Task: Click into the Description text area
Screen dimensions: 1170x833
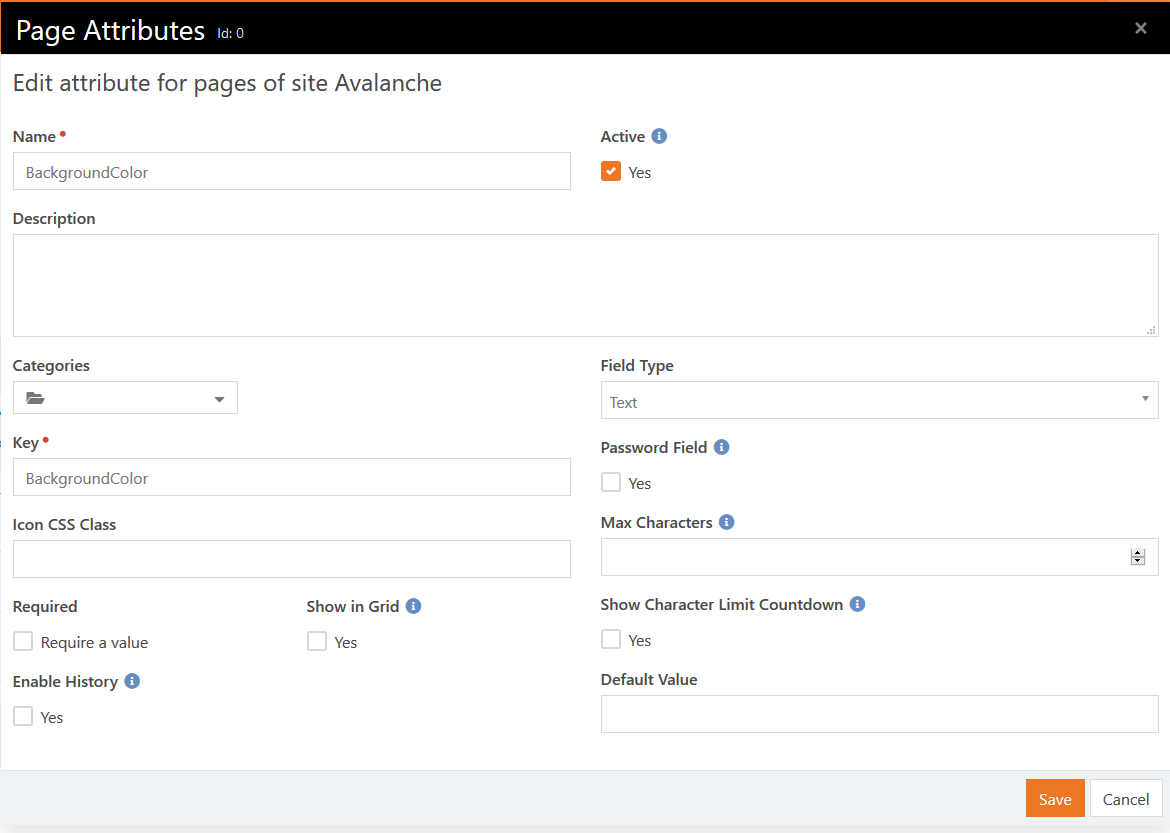Action: [585, 285]
